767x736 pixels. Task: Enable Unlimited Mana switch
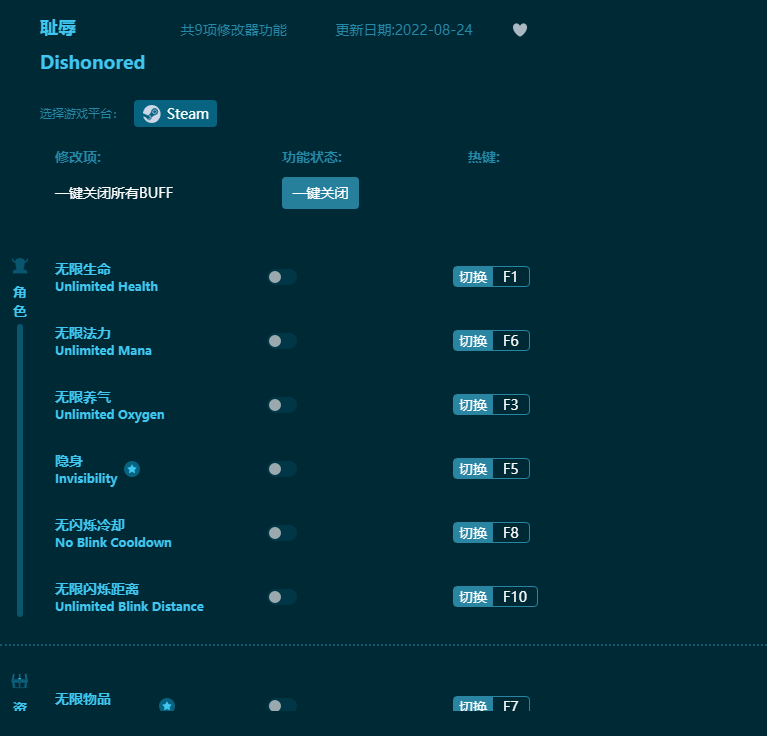point(282,341)
